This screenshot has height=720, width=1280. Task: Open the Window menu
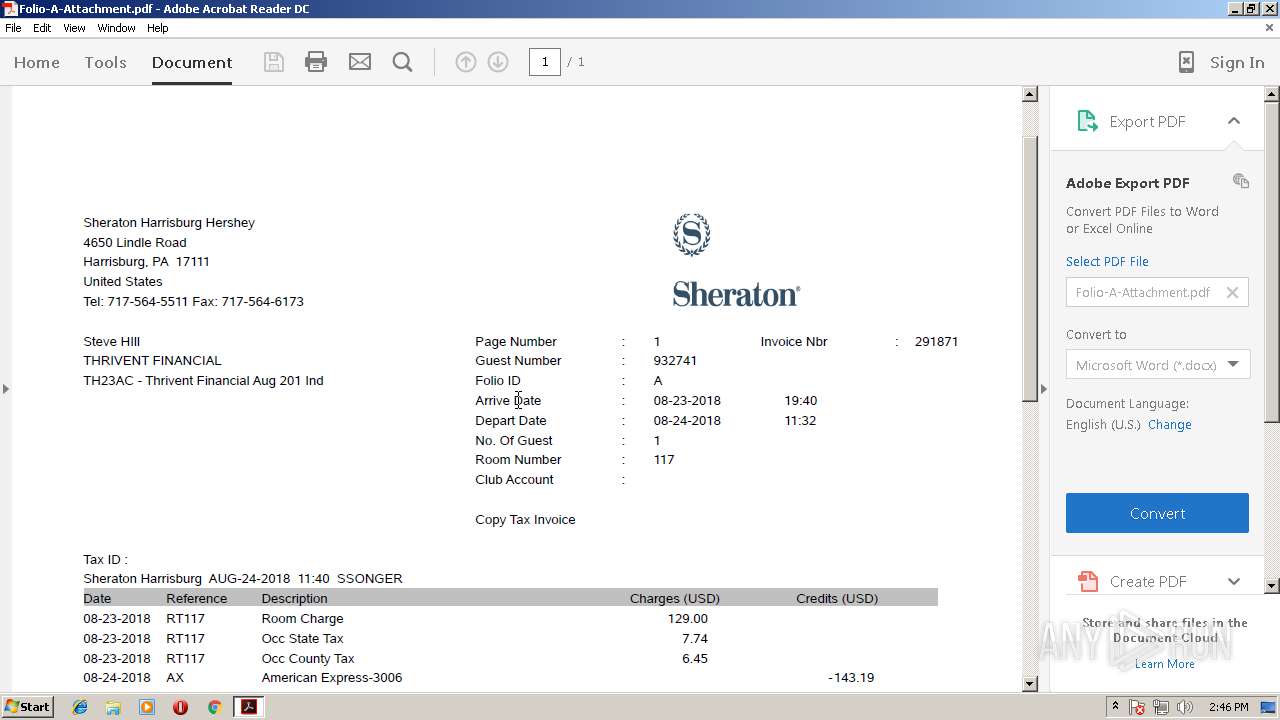[116, 28]
